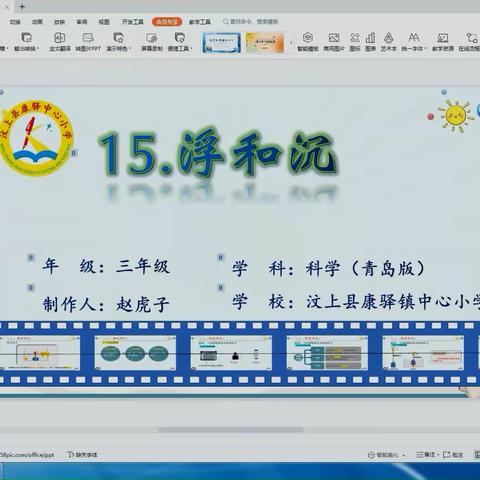Click animation marker next to the logo
The width and height of the screenshot is (480, 480).
coord(74,153)
